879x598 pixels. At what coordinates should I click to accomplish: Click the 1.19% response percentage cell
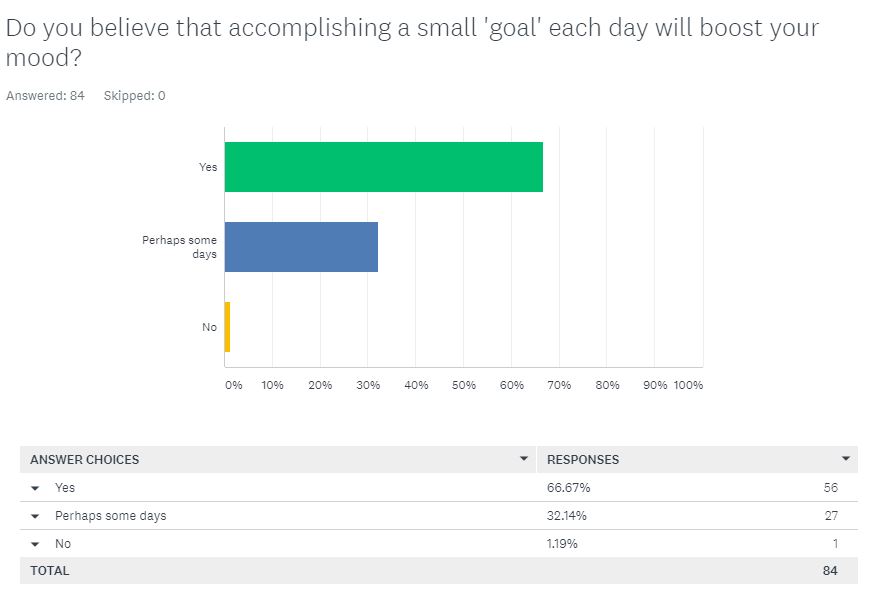pos(561,544)
